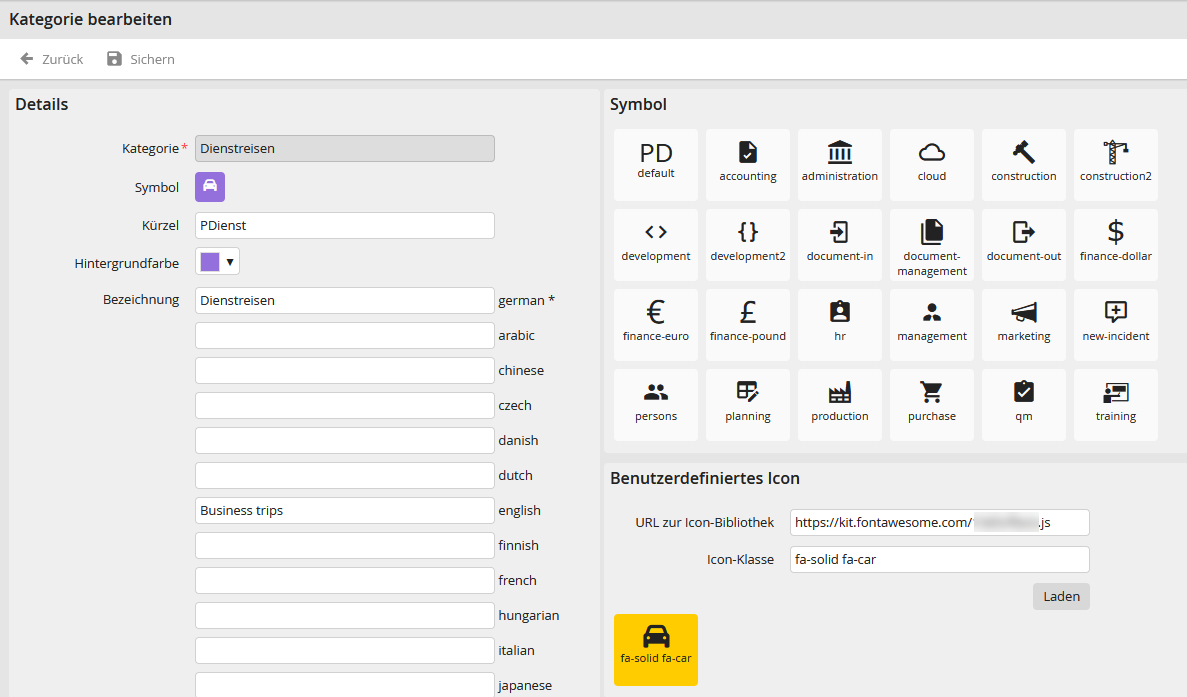Click the Zurück back button
The width and height of the screenshot is (1187, 697).
[51, 59]
